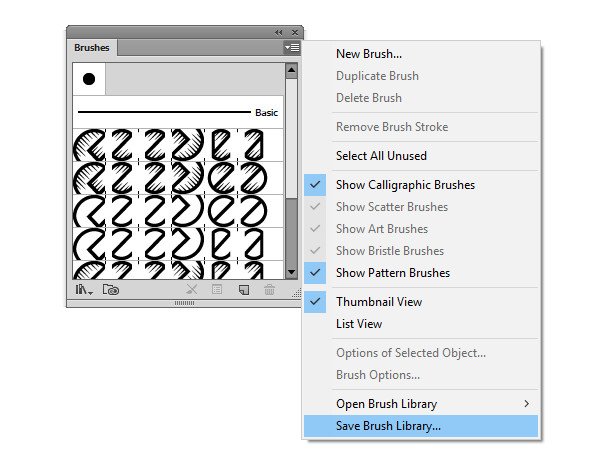The width and height of the screenshot is (600, 455).
Task: Click the Libraries Panel icon
Action: (111, 290)
